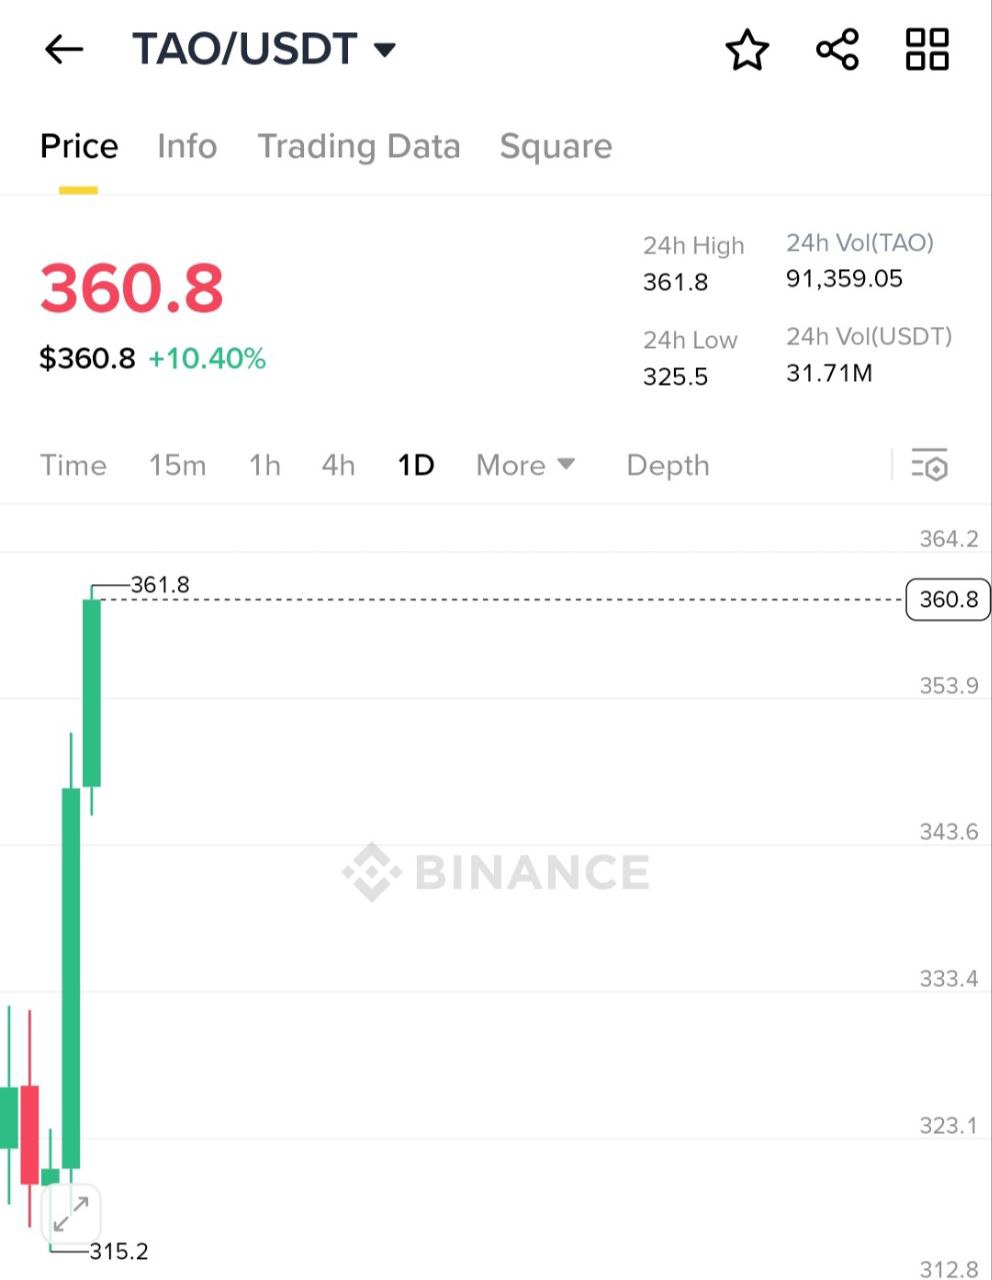This screenshot has width=992, height=1280.
Task: Open the four-squares grid menu icon
Action: pos(927,49)
